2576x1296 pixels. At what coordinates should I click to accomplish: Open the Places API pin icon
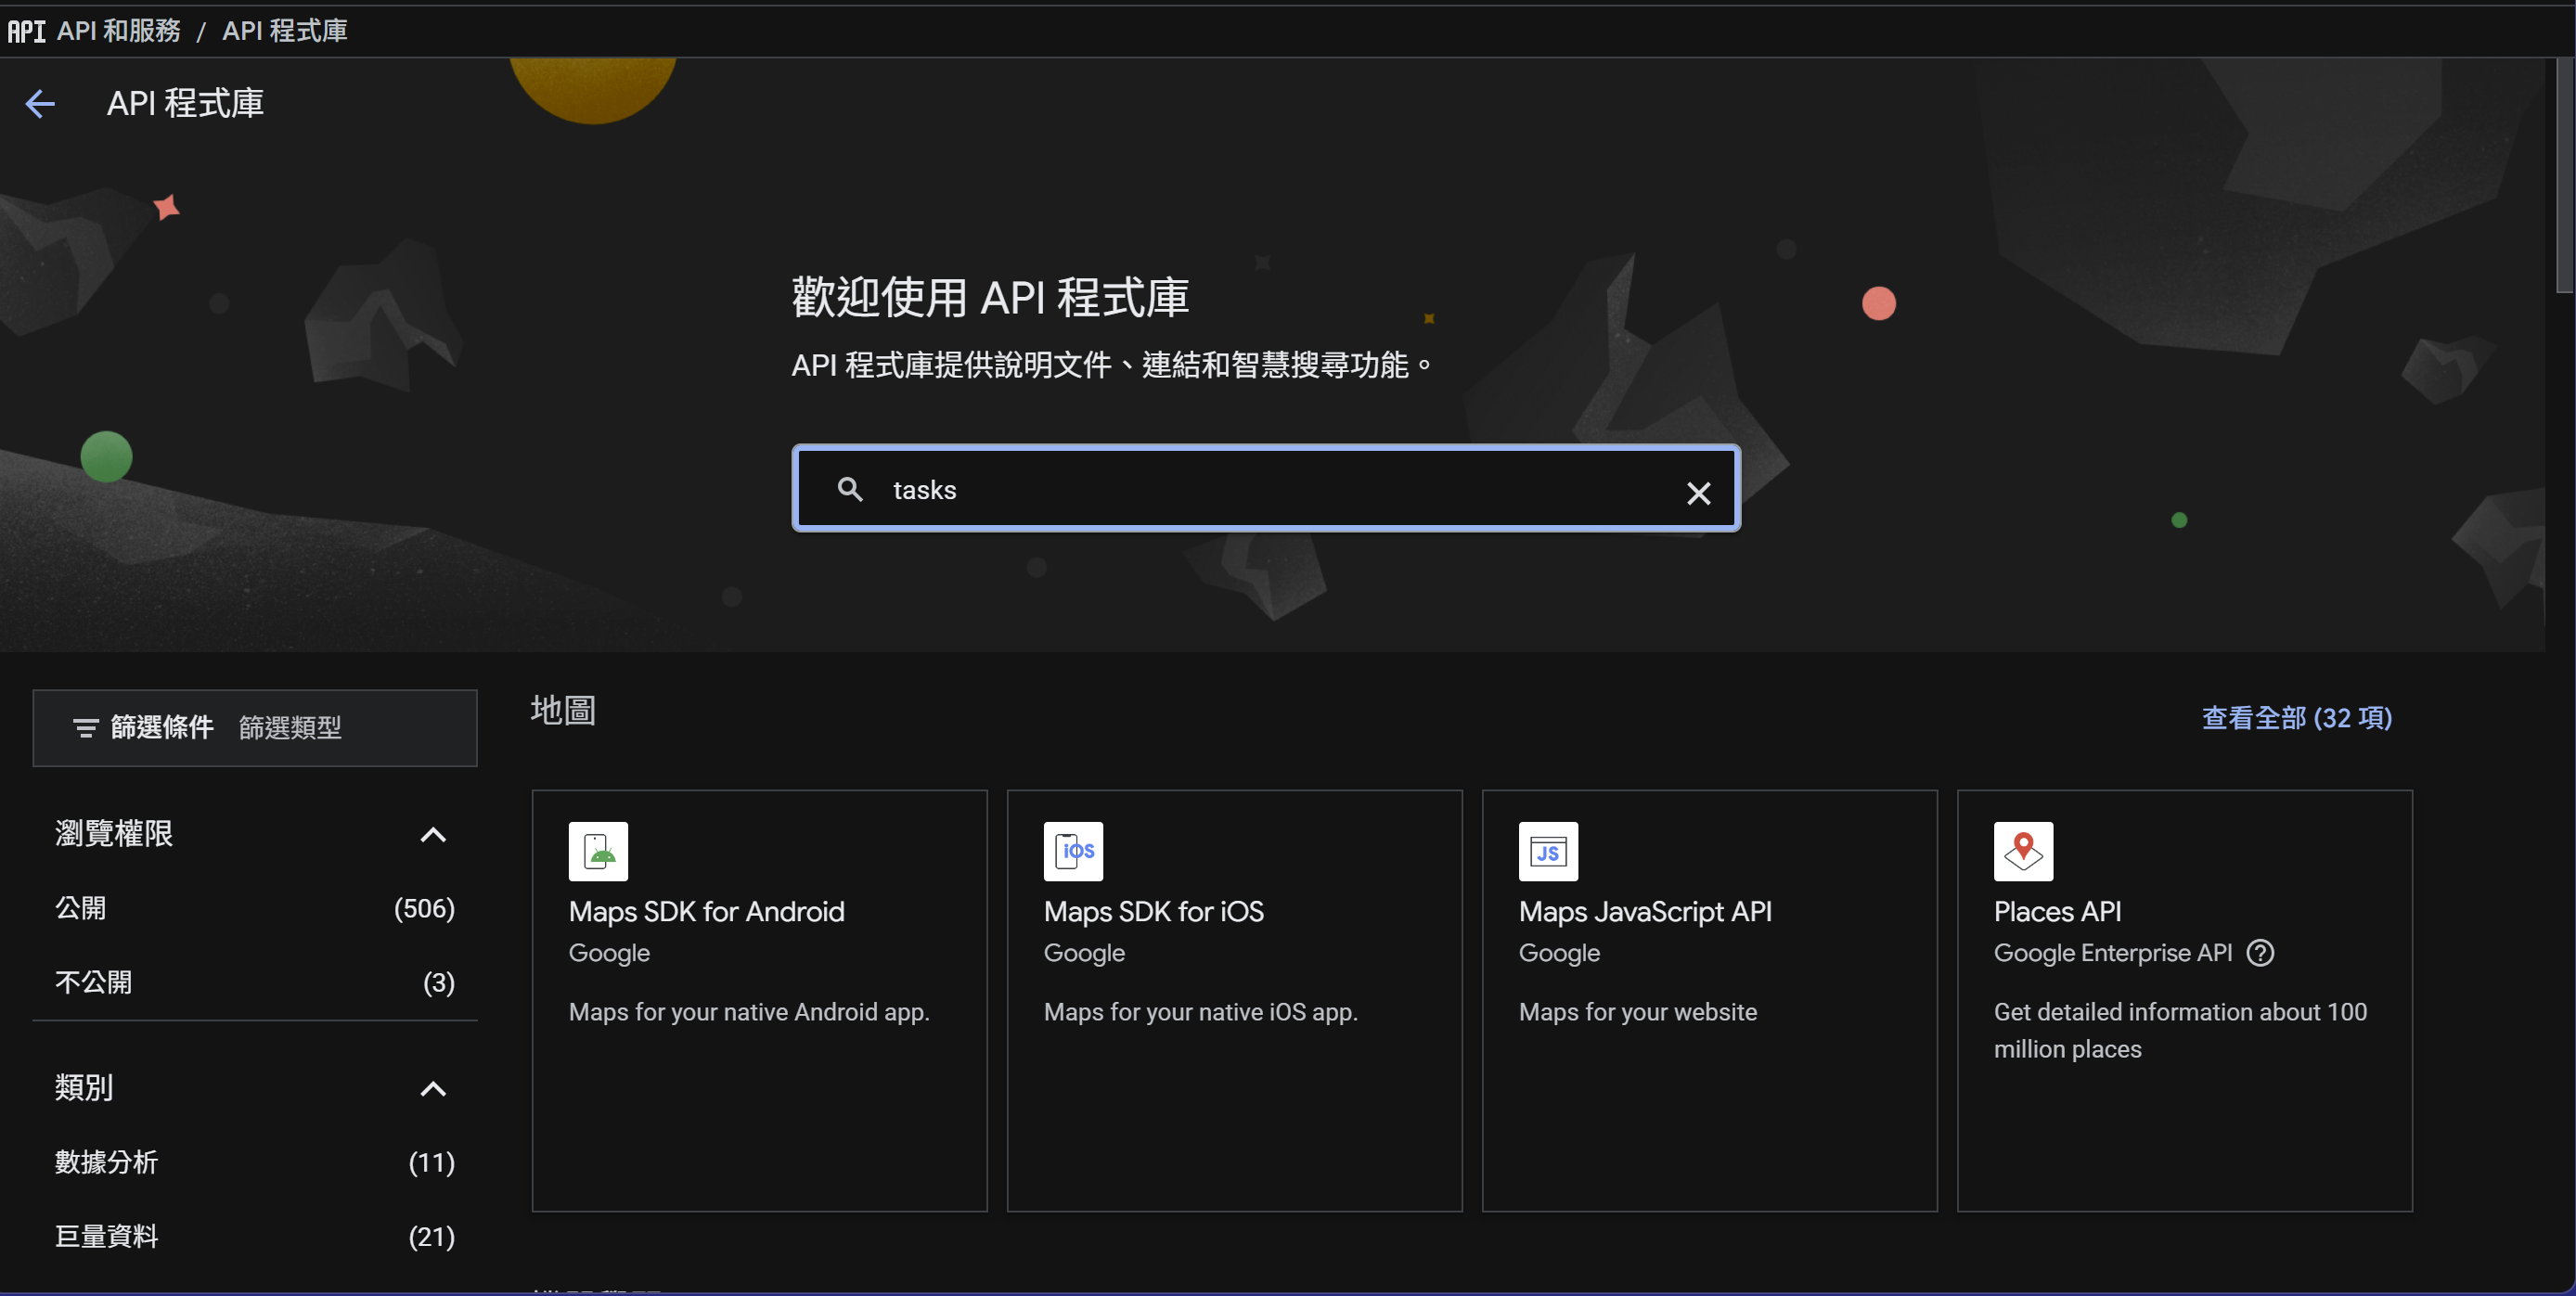click(2023, 851)
